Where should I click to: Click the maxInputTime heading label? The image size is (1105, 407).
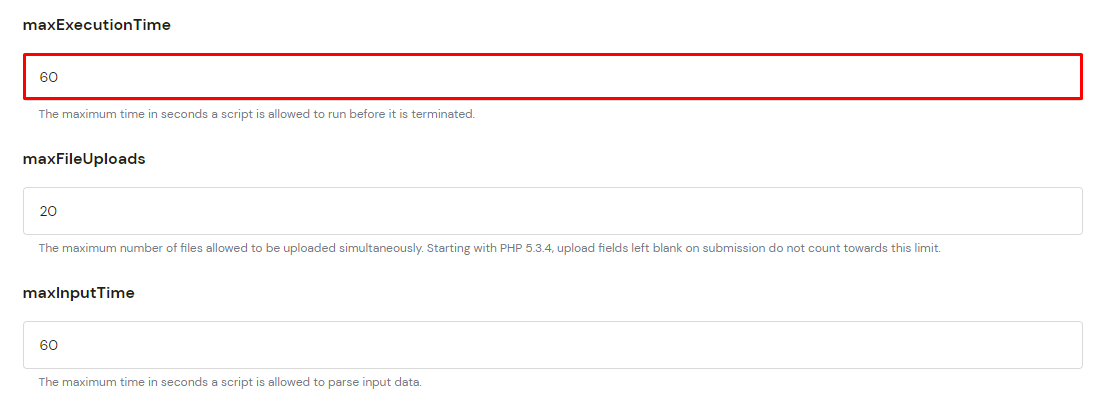78,293
